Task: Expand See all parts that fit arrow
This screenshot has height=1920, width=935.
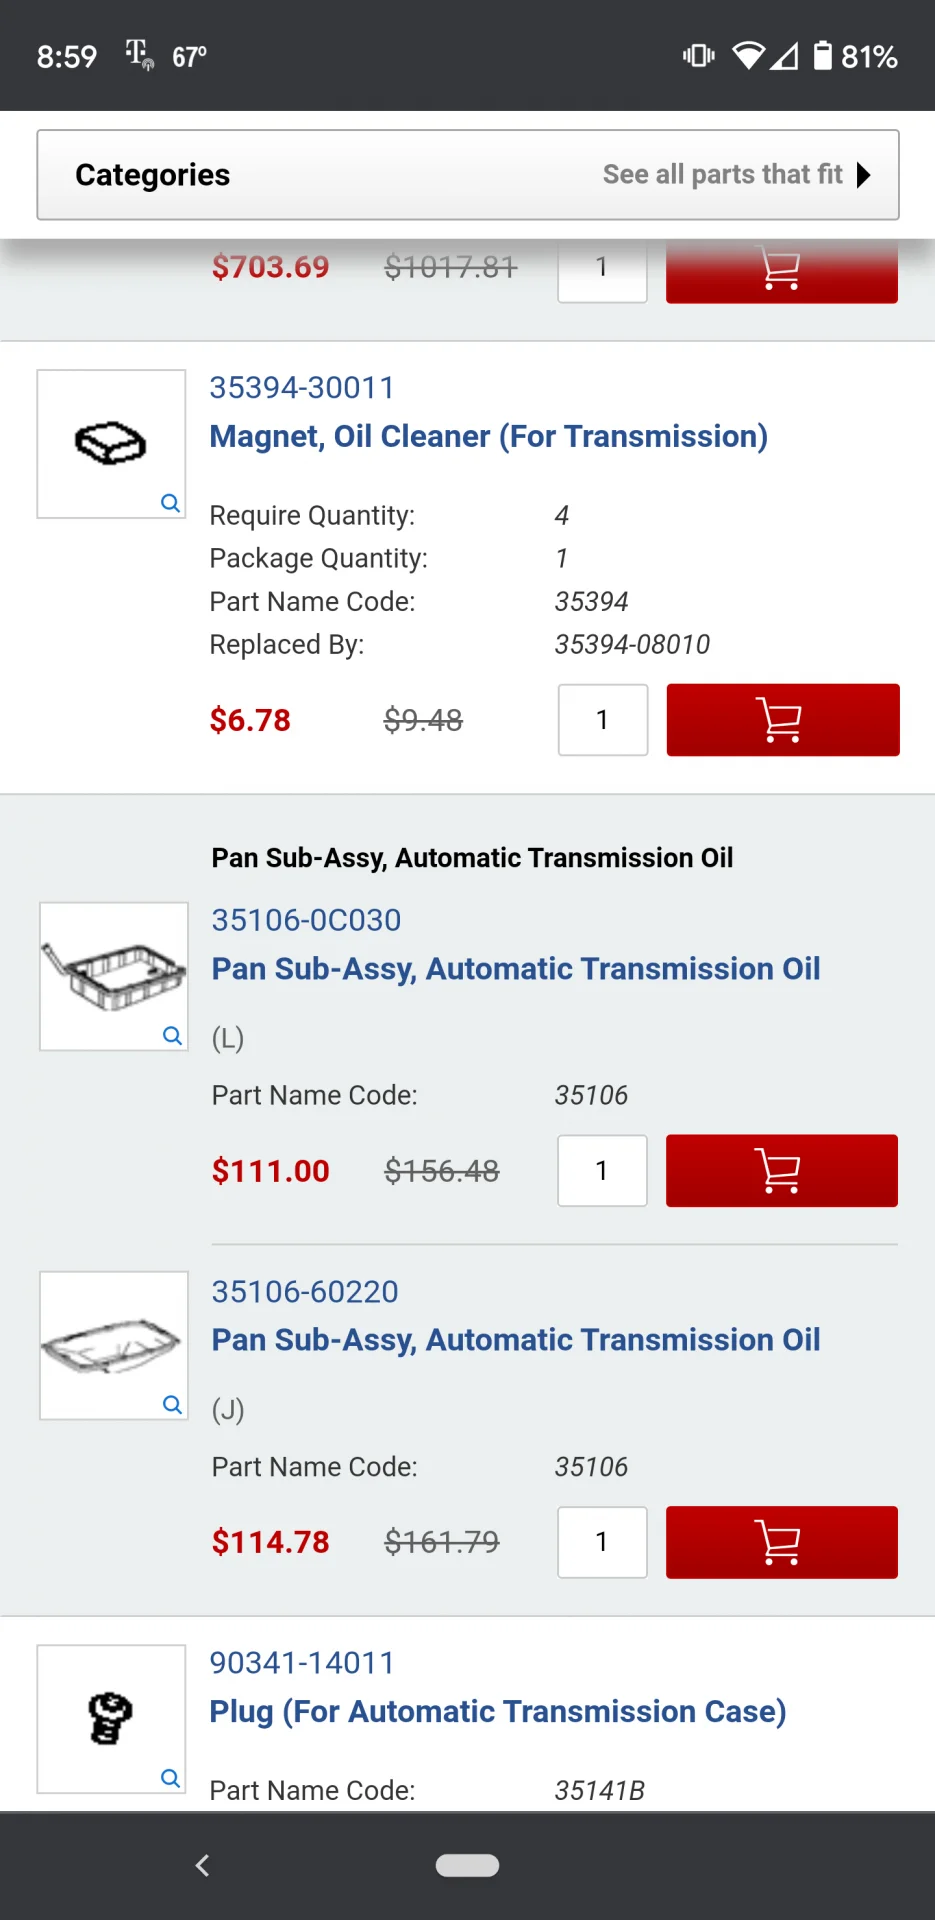Action: coord(864,175)
